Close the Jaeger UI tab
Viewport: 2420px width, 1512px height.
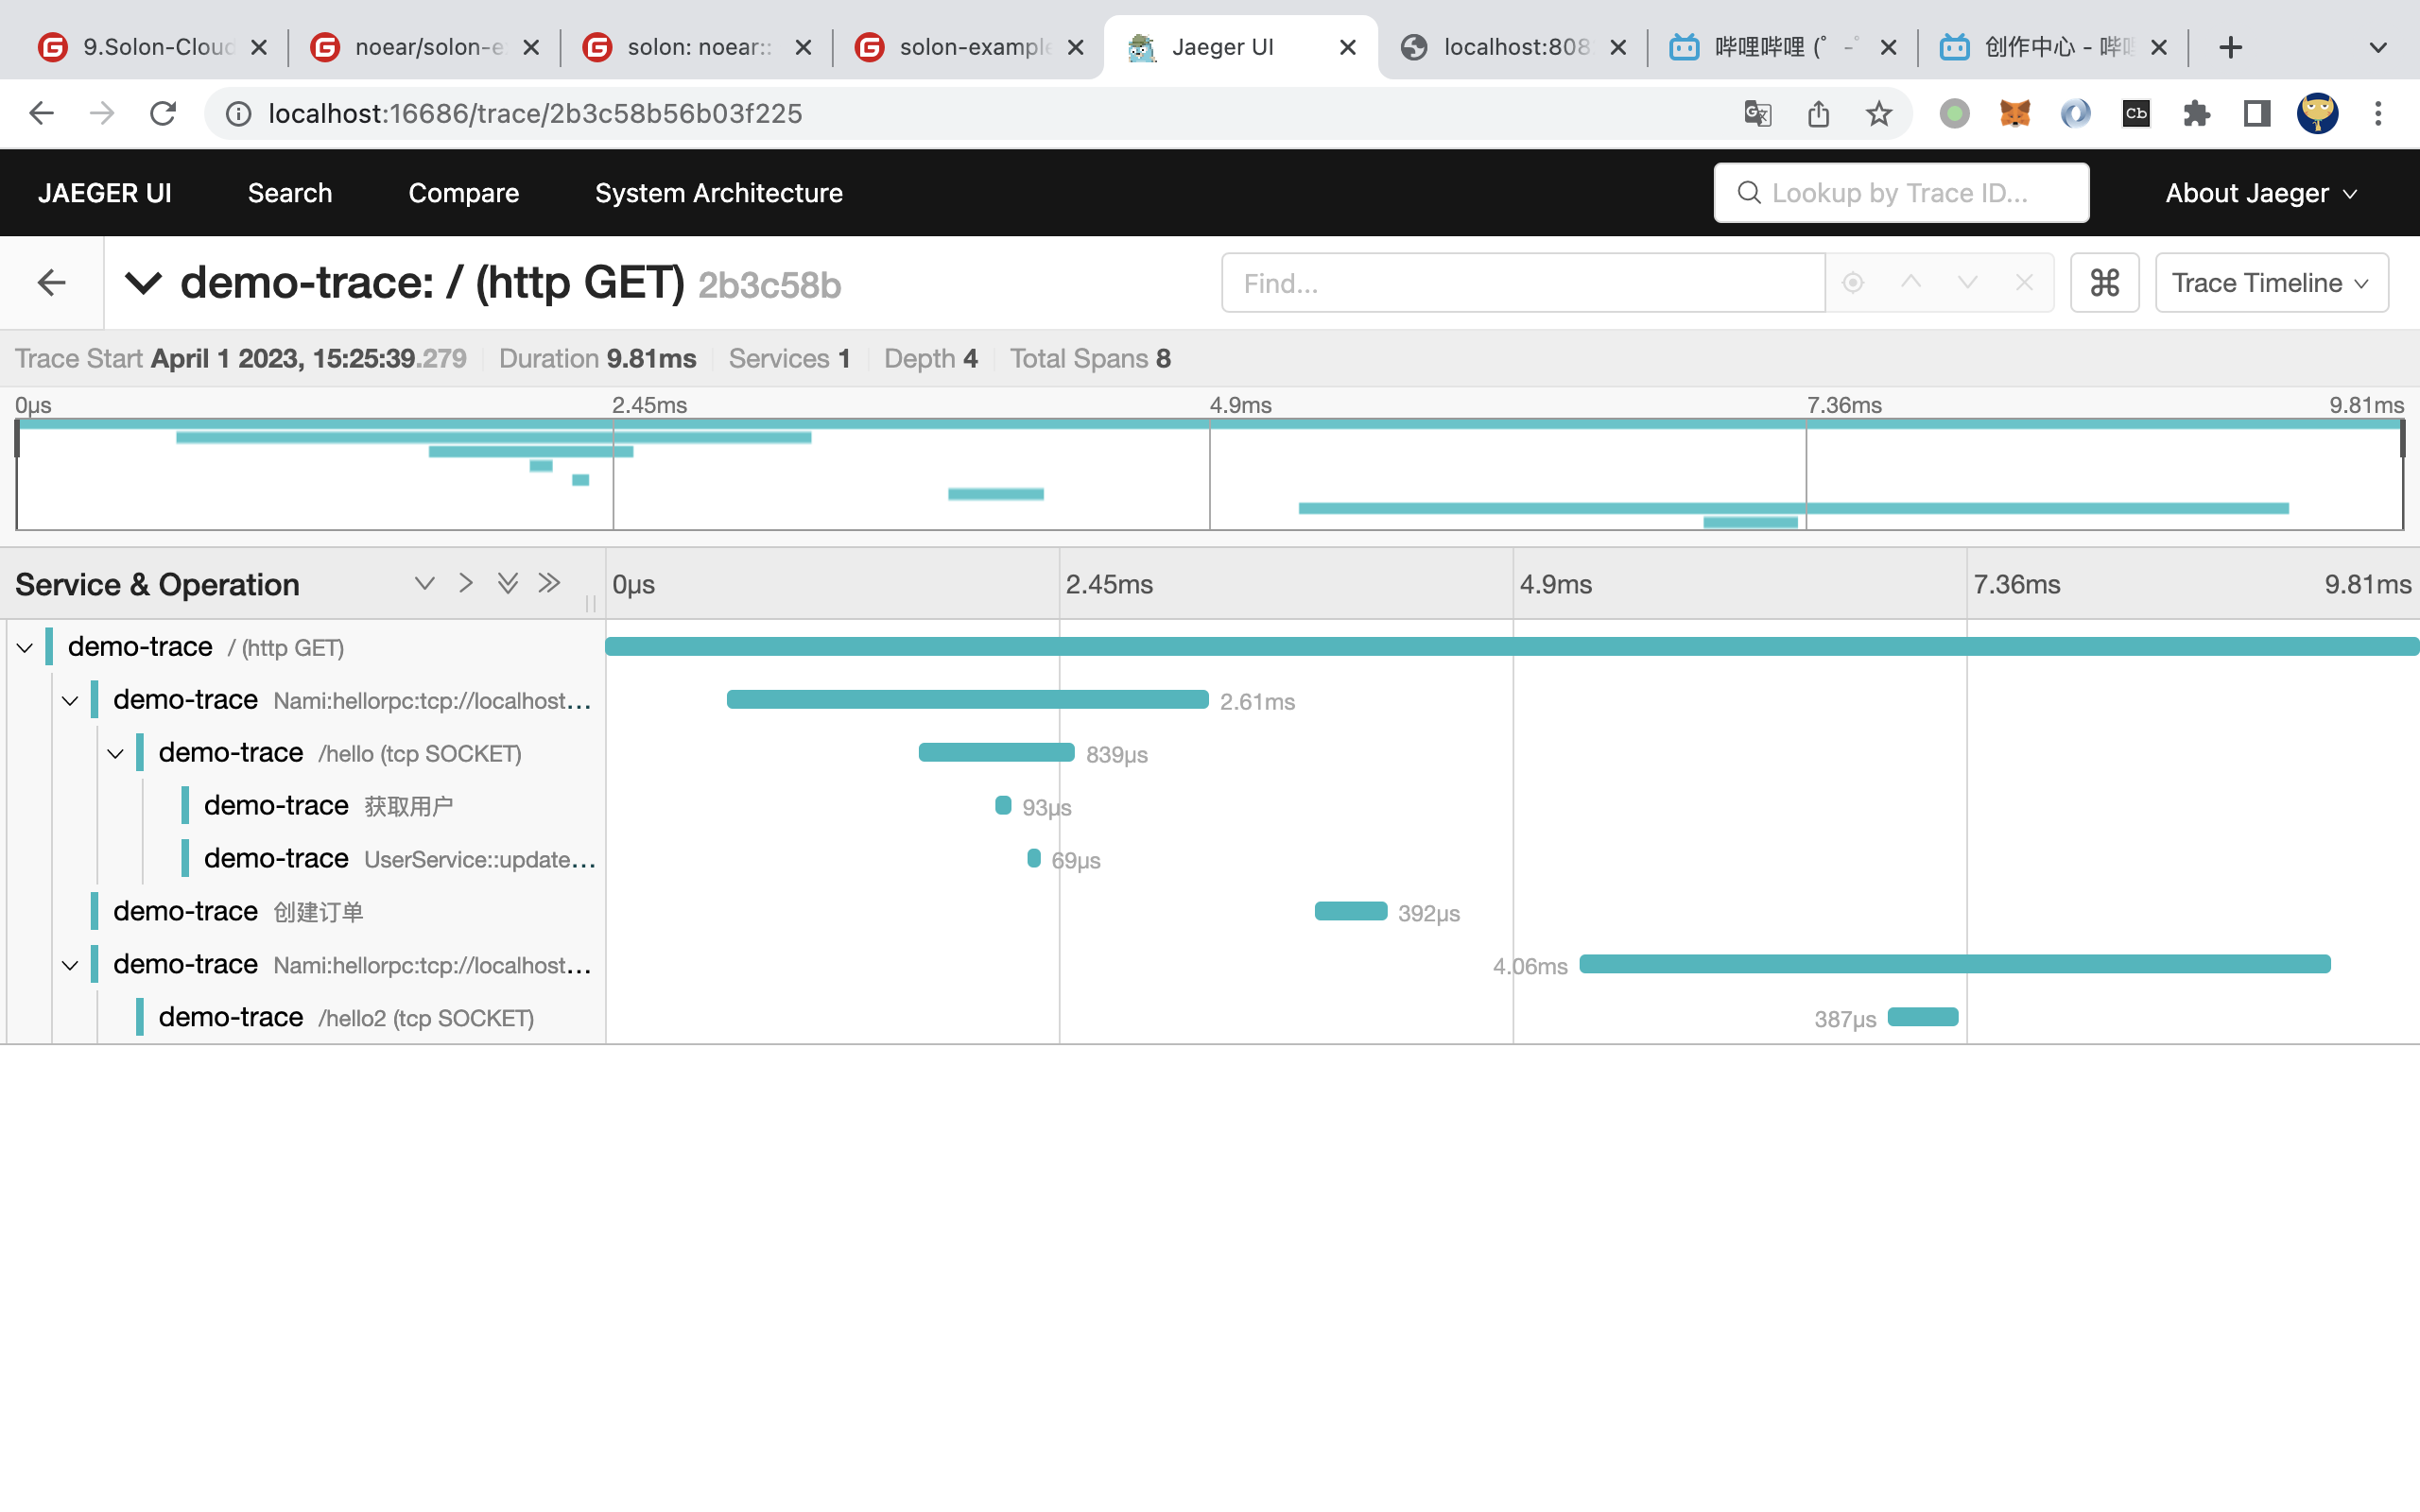coord(1347,47)
